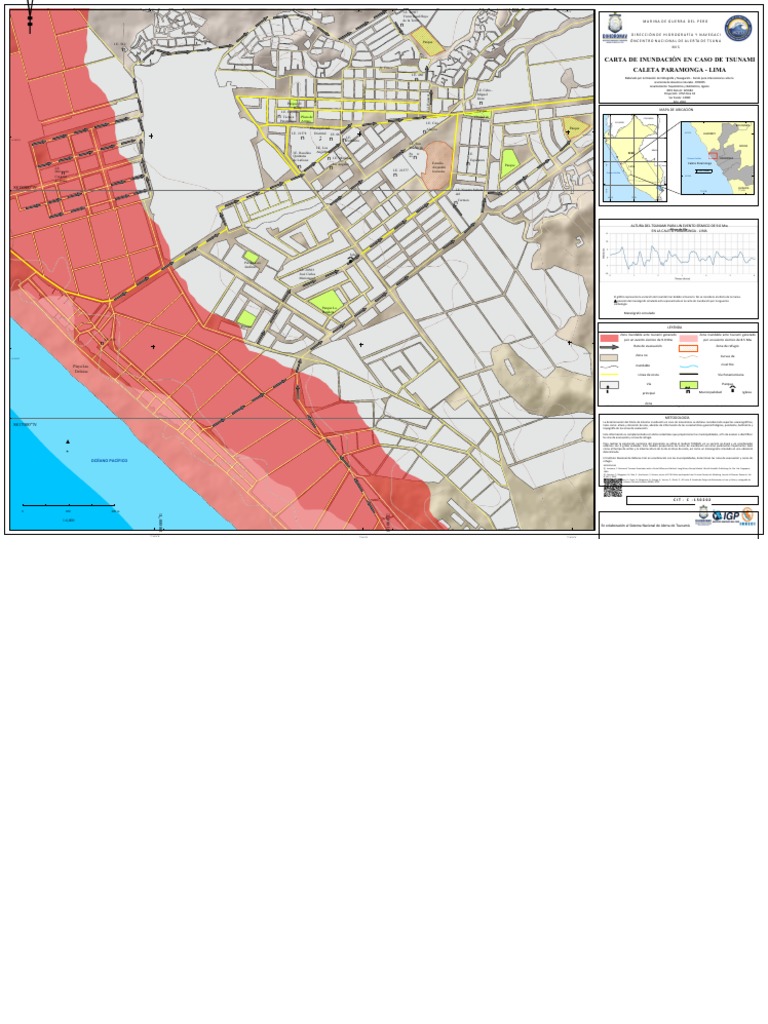The width and height of the screenshot is (768, 1024).
Task: Click the black Vía Panamericana legend line
Action: 689,374
